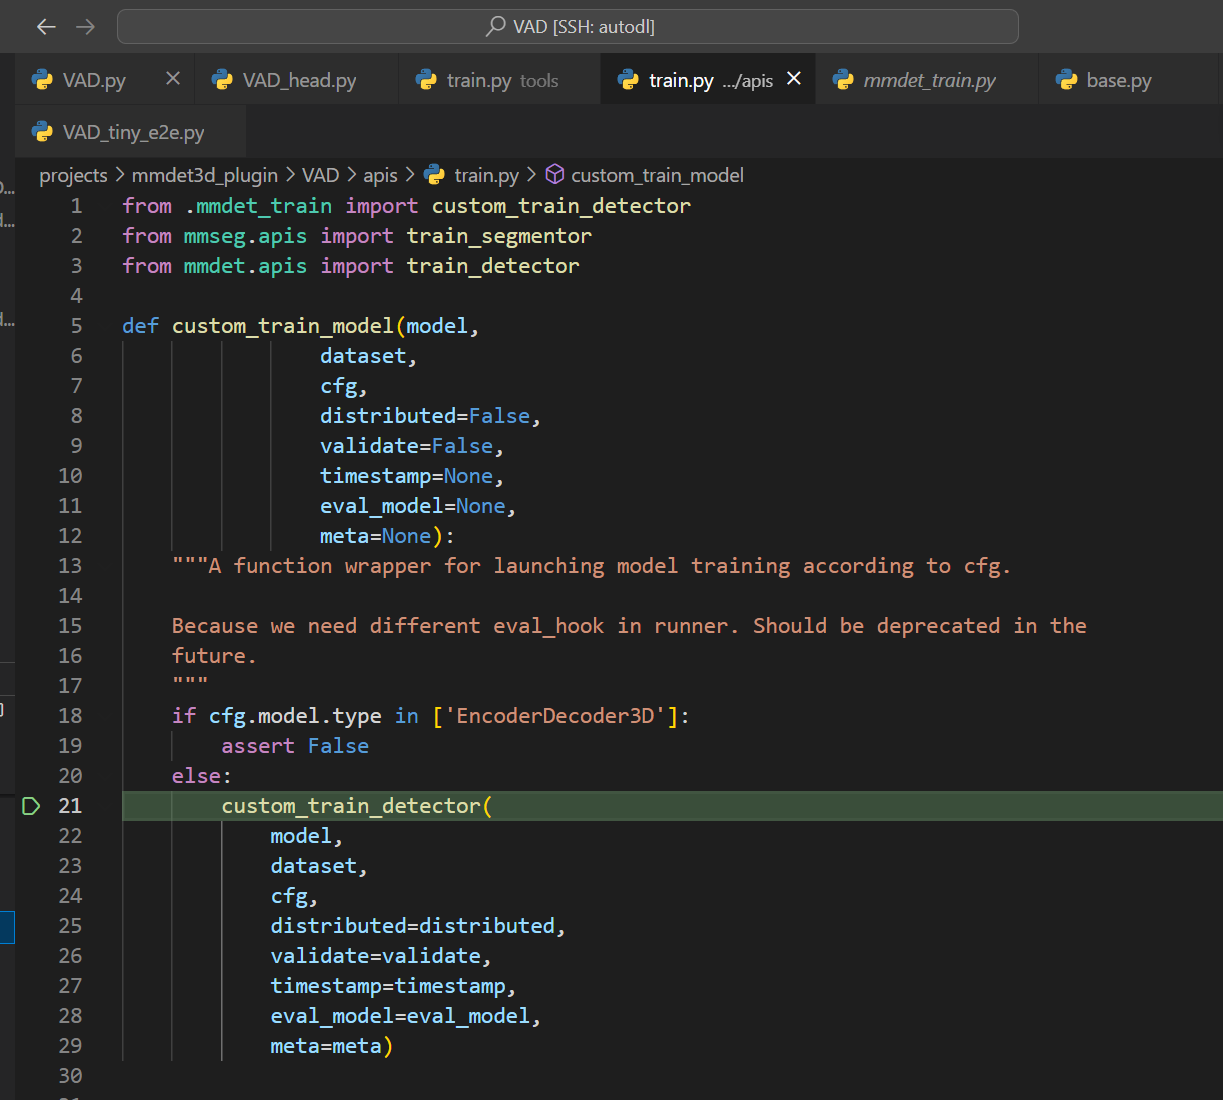Image resolution: width=1223 pixels, height=1100 pixels.
Task: Open the custom_train_model symbol breadcrumb
Action: [x=657, y=175]
